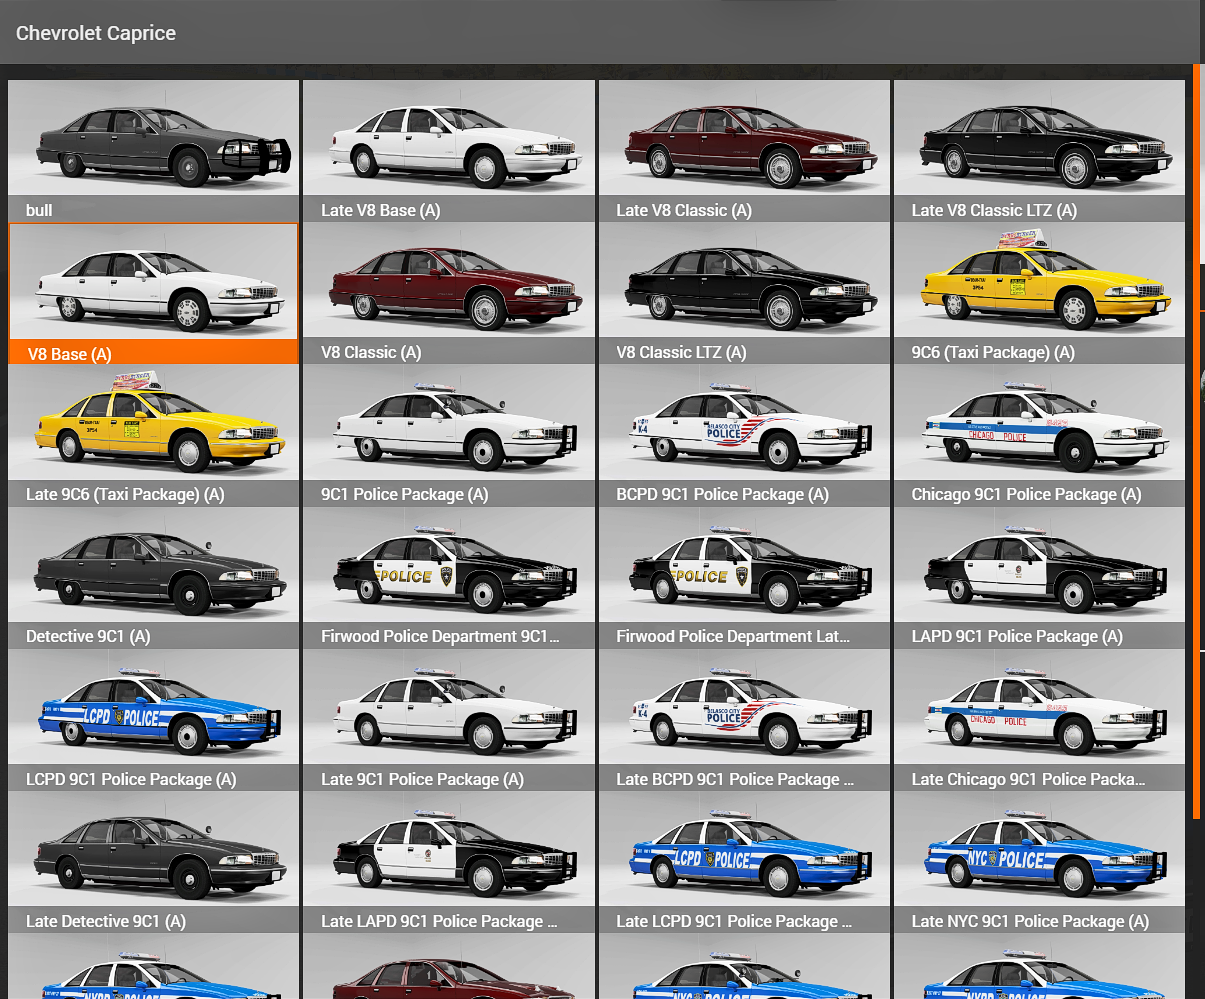Select the LCPD 9C1 Police Package (A)
This screenshot has width=1205, height=999.
click(154, 721)
